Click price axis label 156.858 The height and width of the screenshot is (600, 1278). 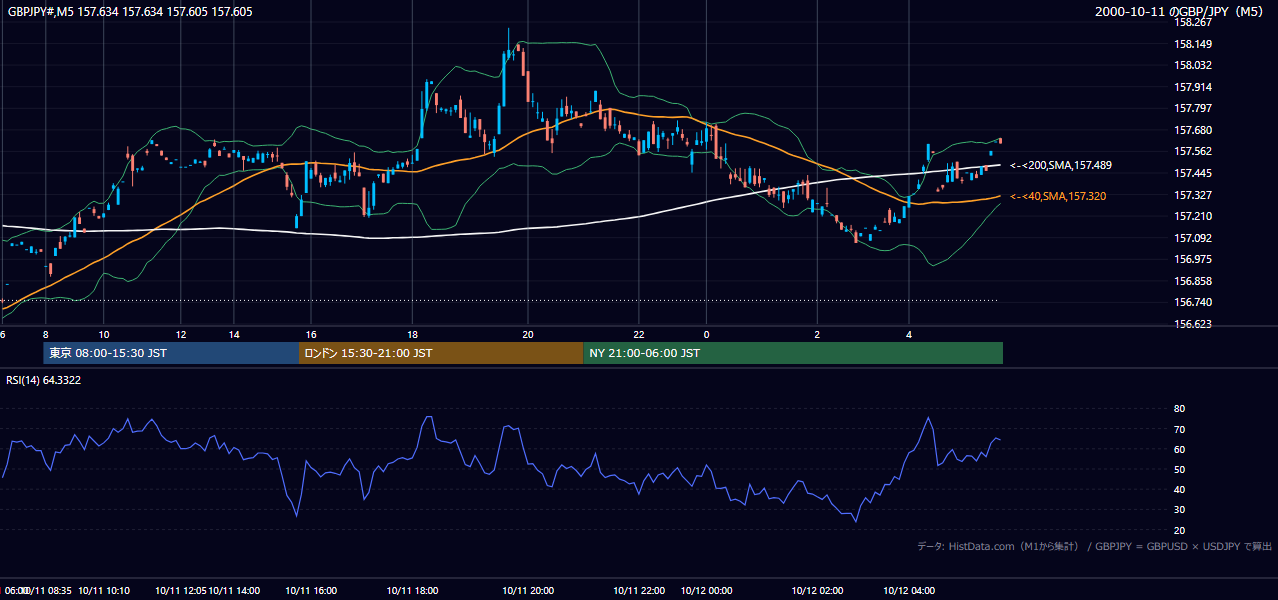[1193, 281]
